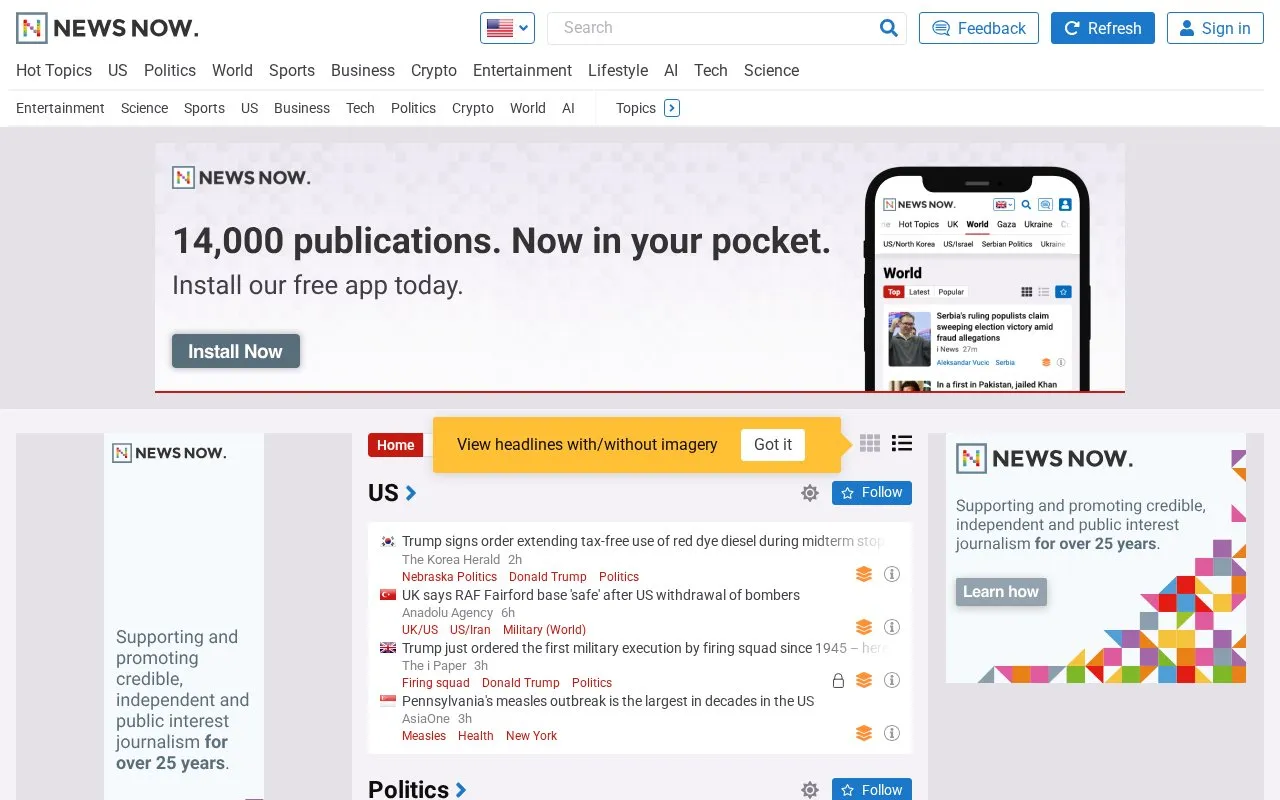The height and width of the screenshot is (800, 1280).
Task: Click stacked layers icon on i Paper story
Action: [x=864, y=680]
